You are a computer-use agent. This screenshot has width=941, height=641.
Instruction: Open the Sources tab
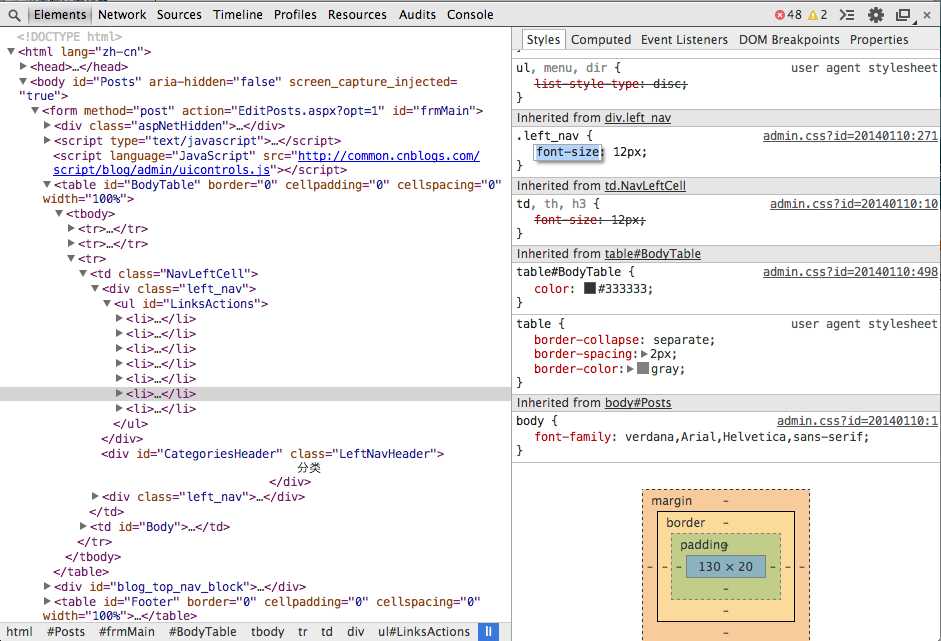(179, 14)
